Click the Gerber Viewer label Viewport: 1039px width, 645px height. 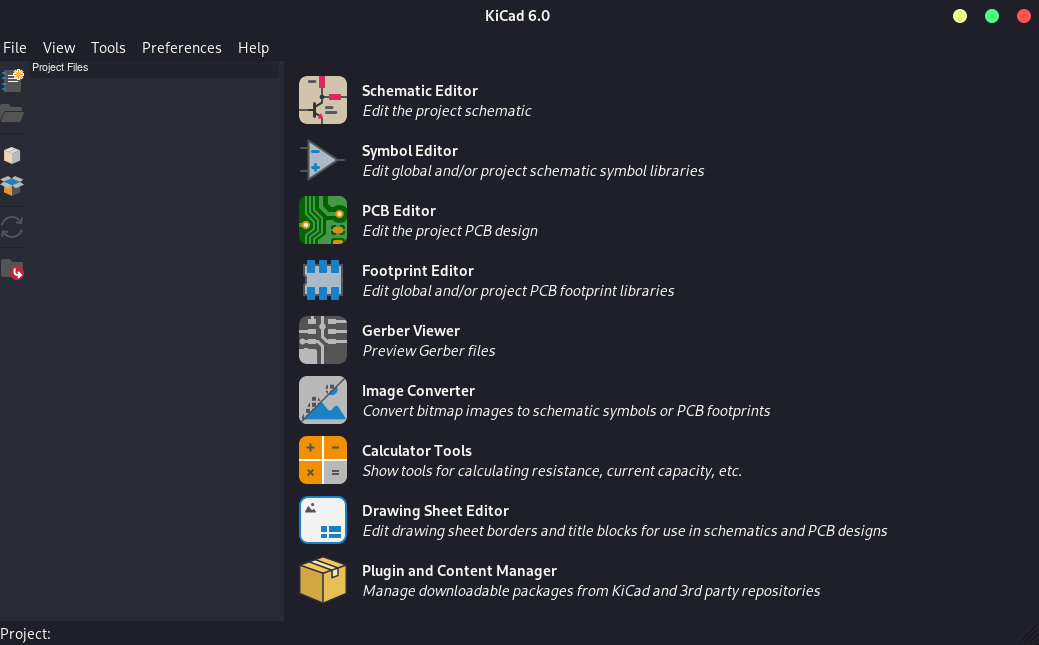pyautogui.click(x=411, y=331)
